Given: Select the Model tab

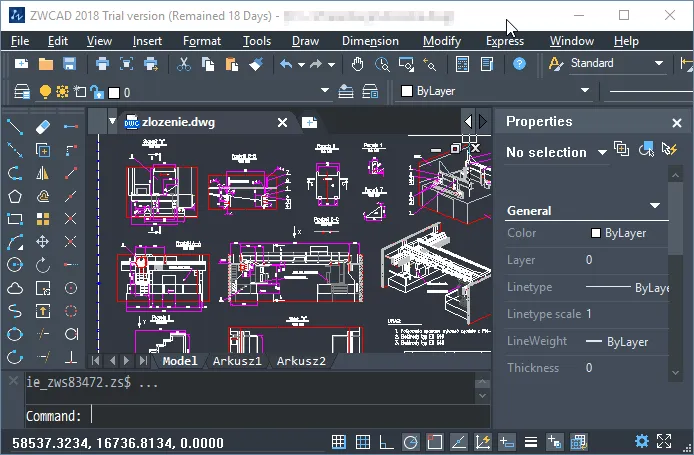Looking at the screenshot, I should (180, 361).
